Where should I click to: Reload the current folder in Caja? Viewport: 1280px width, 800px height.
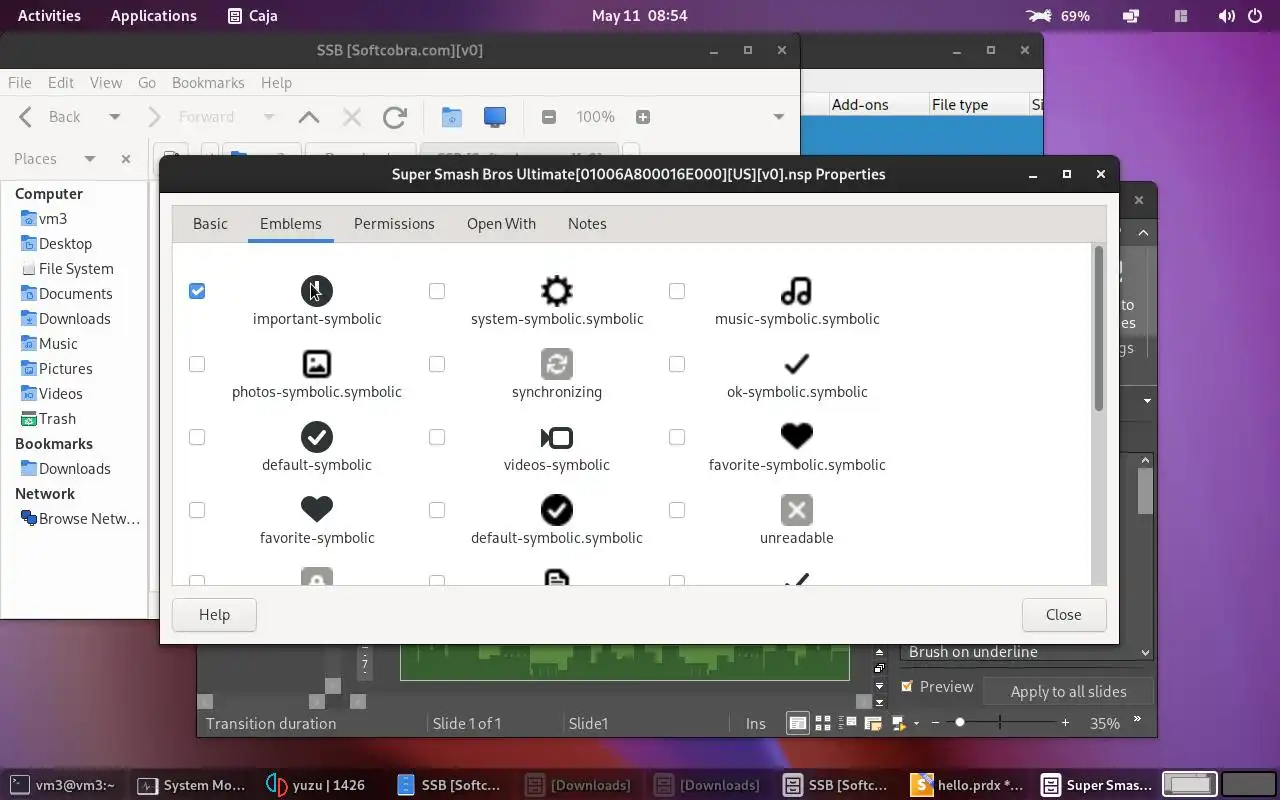(395, 117)
